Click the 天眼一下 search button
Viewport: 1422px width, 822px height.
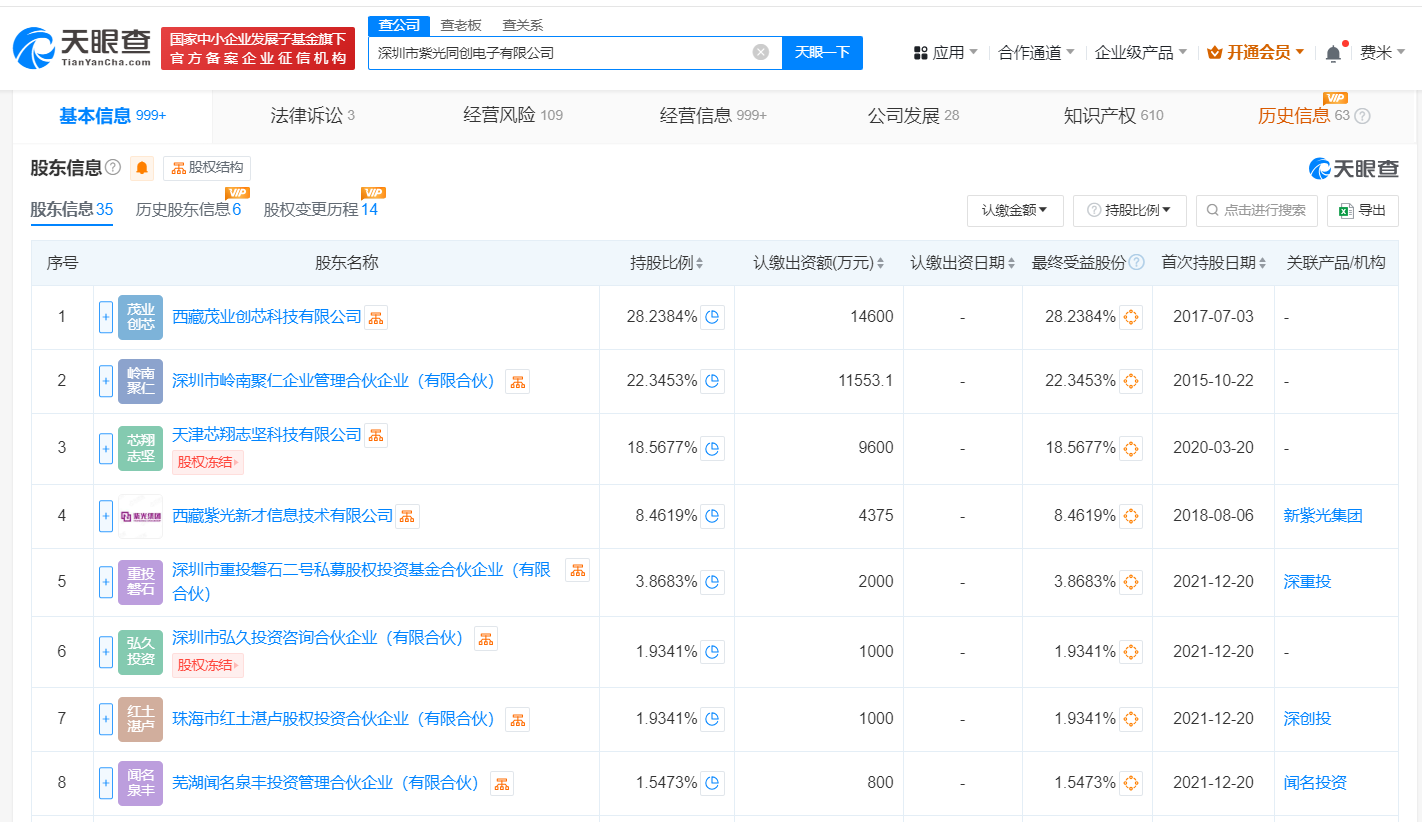point(822,52)
